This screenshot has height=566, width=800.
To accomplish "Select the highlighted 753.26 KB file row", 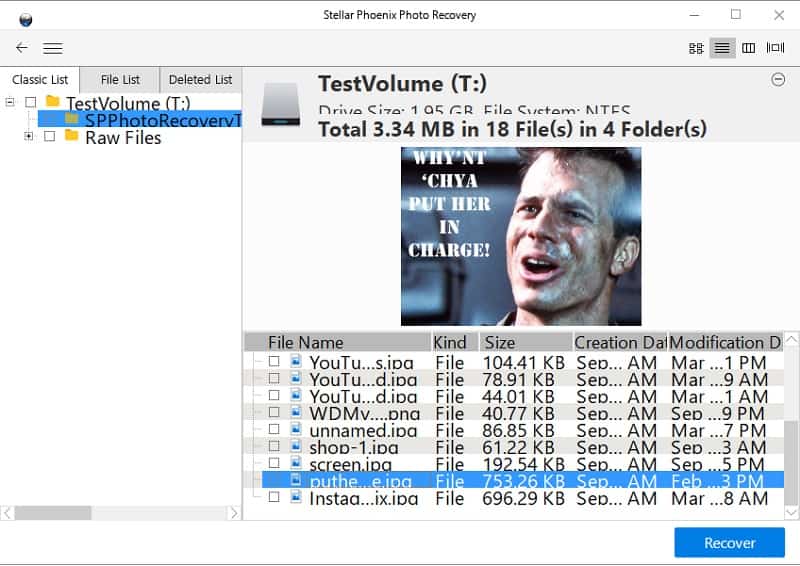I will (523, 480).
